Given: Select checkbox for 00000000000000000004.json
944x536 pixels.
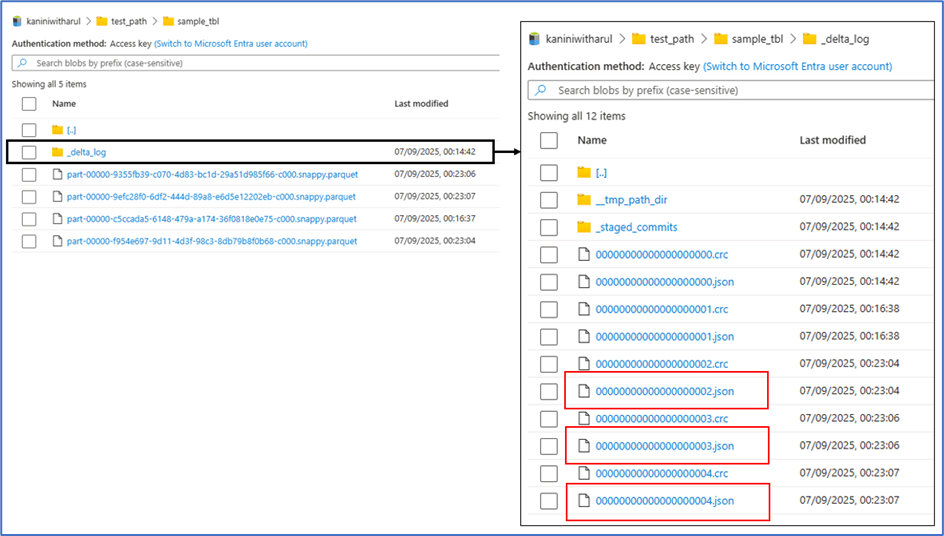Looking at the screenshot, I should [549, 500].
